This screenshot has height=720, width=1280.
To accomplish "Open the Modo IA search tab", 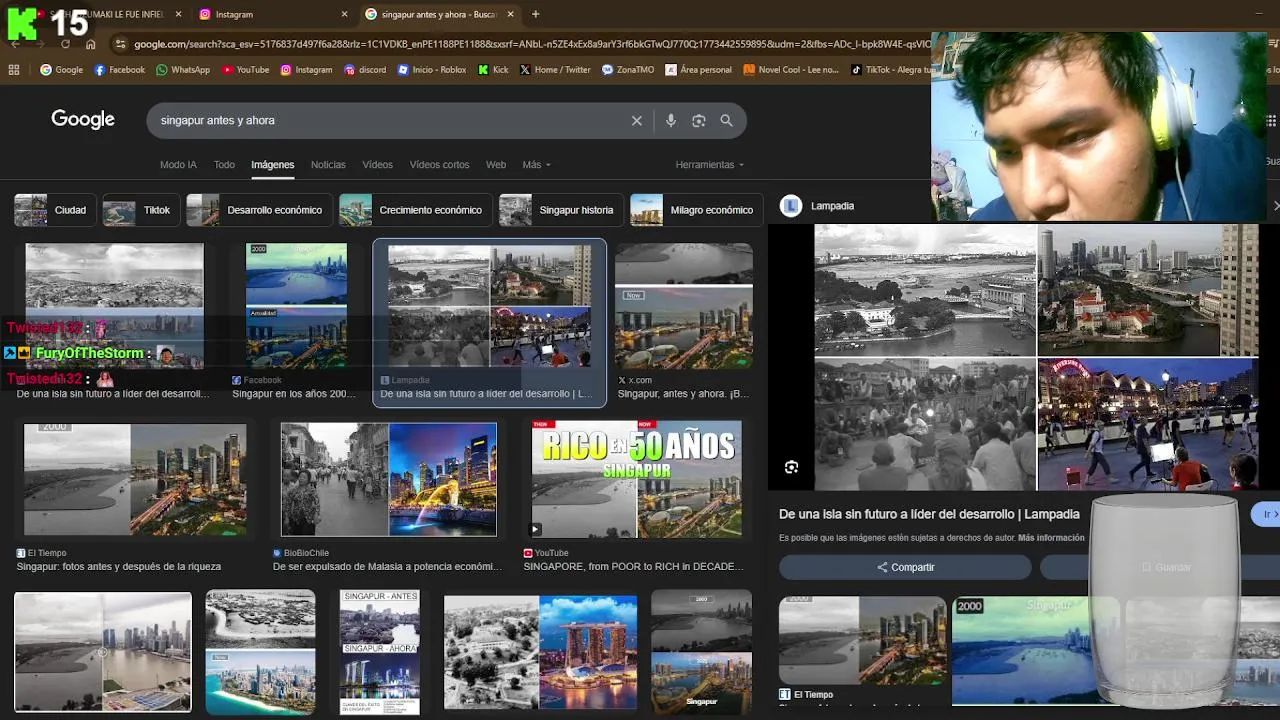I will [178, 165].
